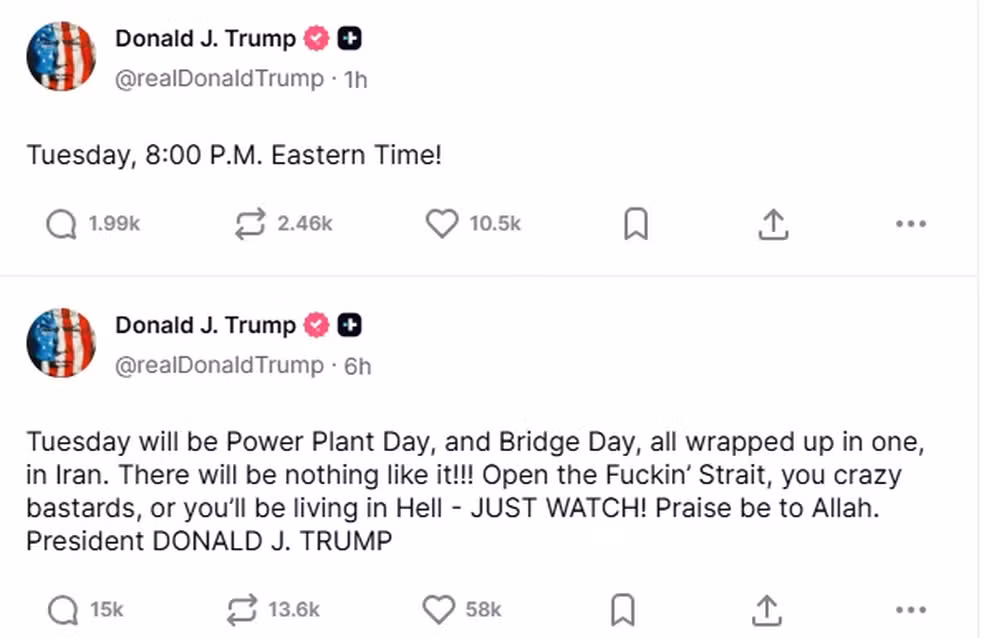Screen dimensions: 984x638
Task: Open the profile avatar on the 1h post
Action: [61, 56]
